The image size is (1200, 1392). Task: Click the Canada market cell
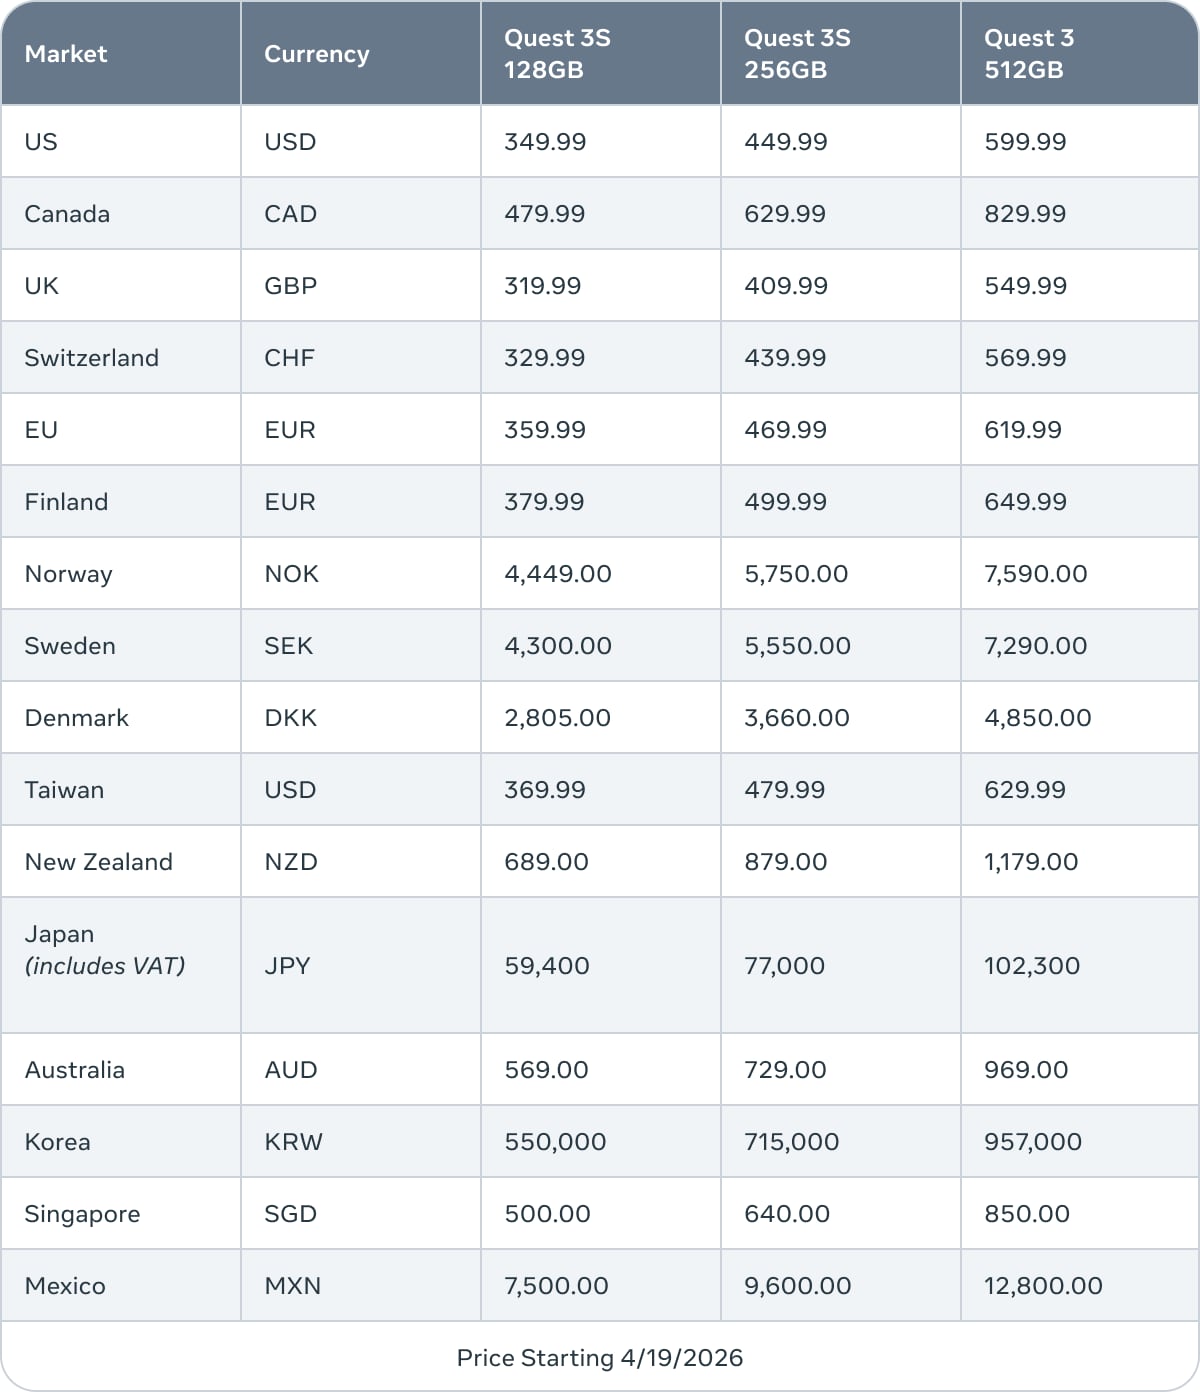(x=67, y=214)
